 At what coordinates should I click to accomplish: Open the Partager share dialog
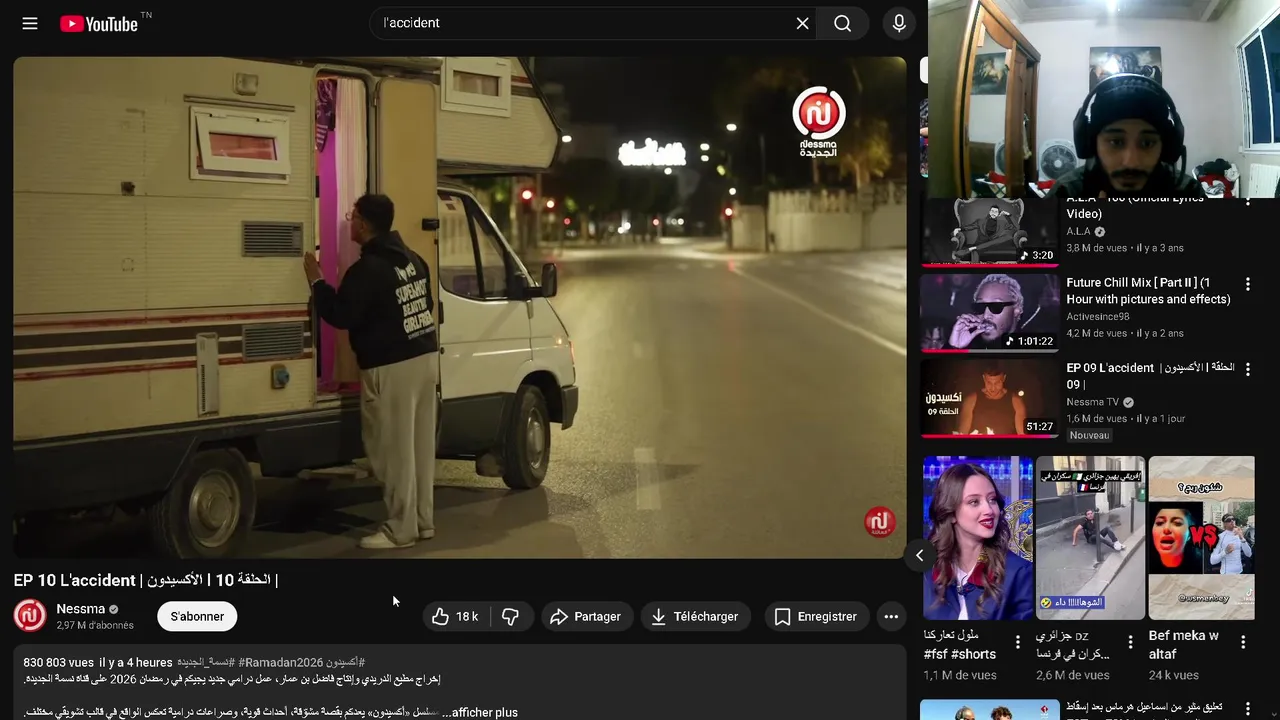tap(585, 616)
